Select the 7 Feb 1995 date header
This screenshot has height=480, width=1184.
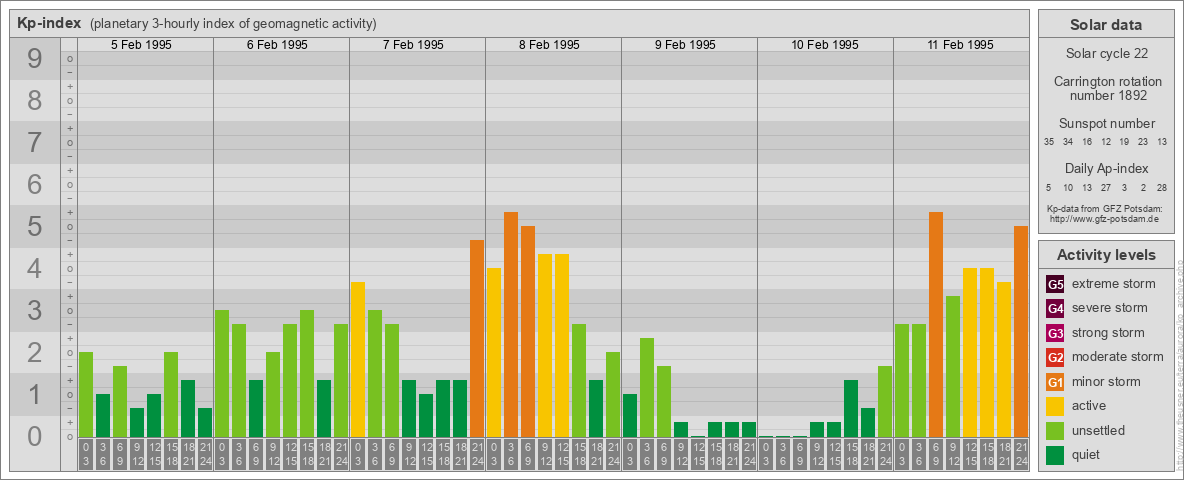413,45
